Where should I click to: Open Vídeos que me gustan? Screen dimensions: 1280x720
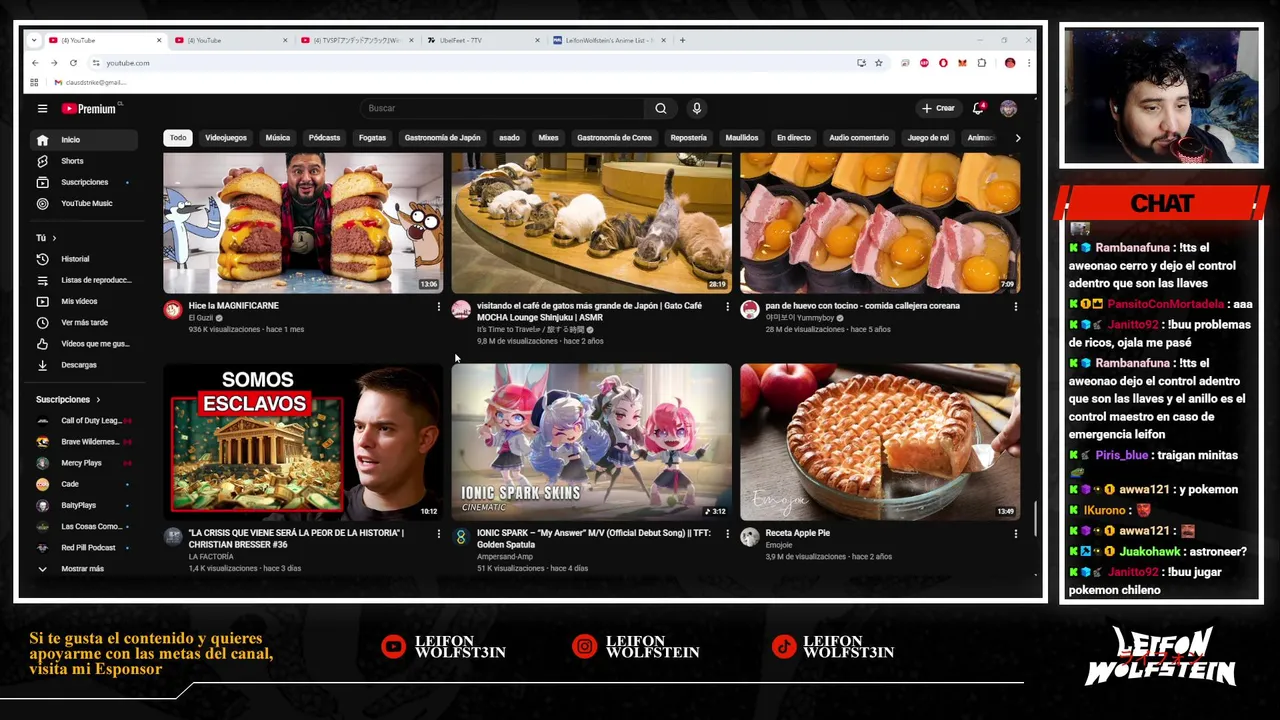coord(84,343)
